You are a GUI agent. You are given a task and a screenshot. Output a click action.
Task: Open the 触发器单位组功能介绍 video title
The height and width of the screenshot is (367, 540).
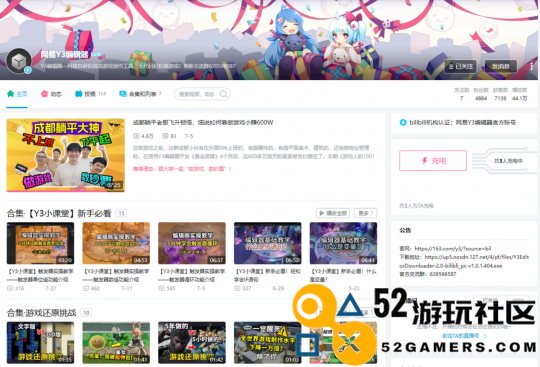[x=40, y=275]
